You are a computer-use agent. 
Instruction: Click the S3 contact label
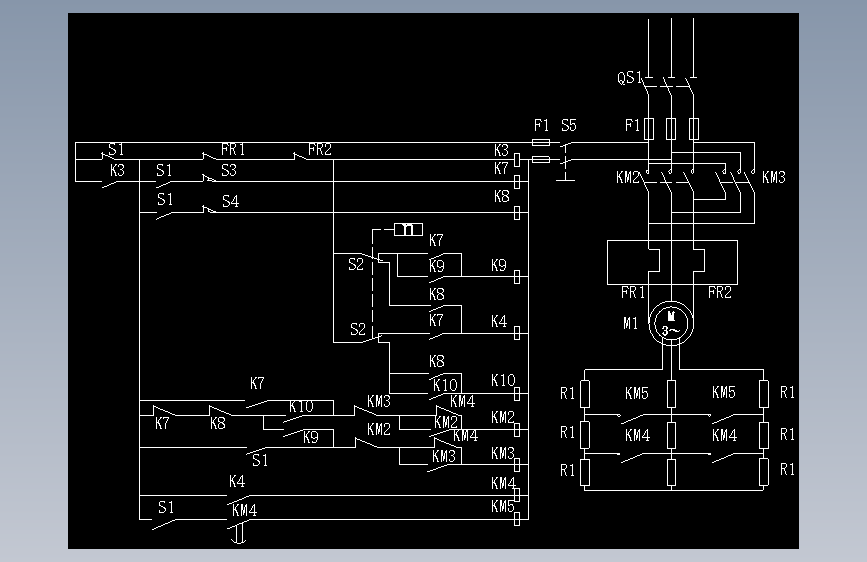(x=229, y=170)
